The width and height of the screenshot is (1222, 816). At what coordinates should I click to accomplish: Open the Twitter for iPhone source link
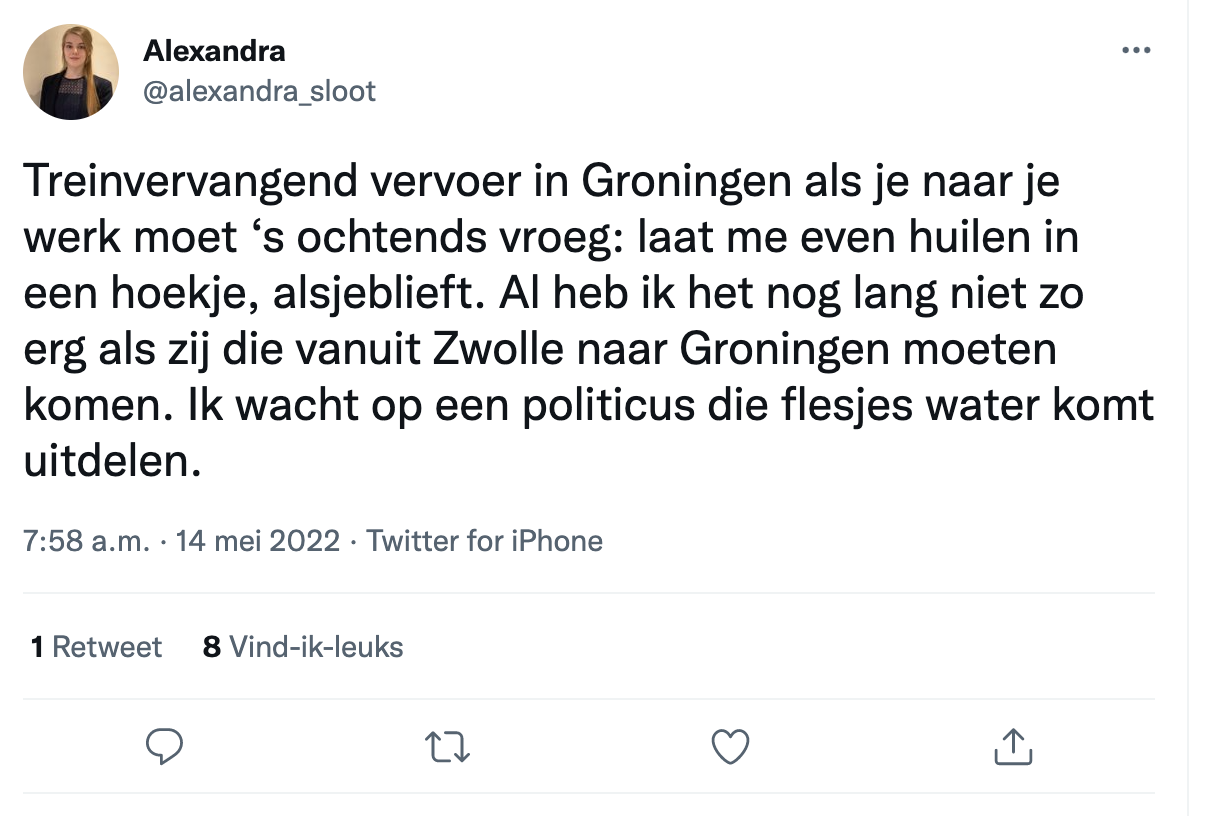point(484,541)
